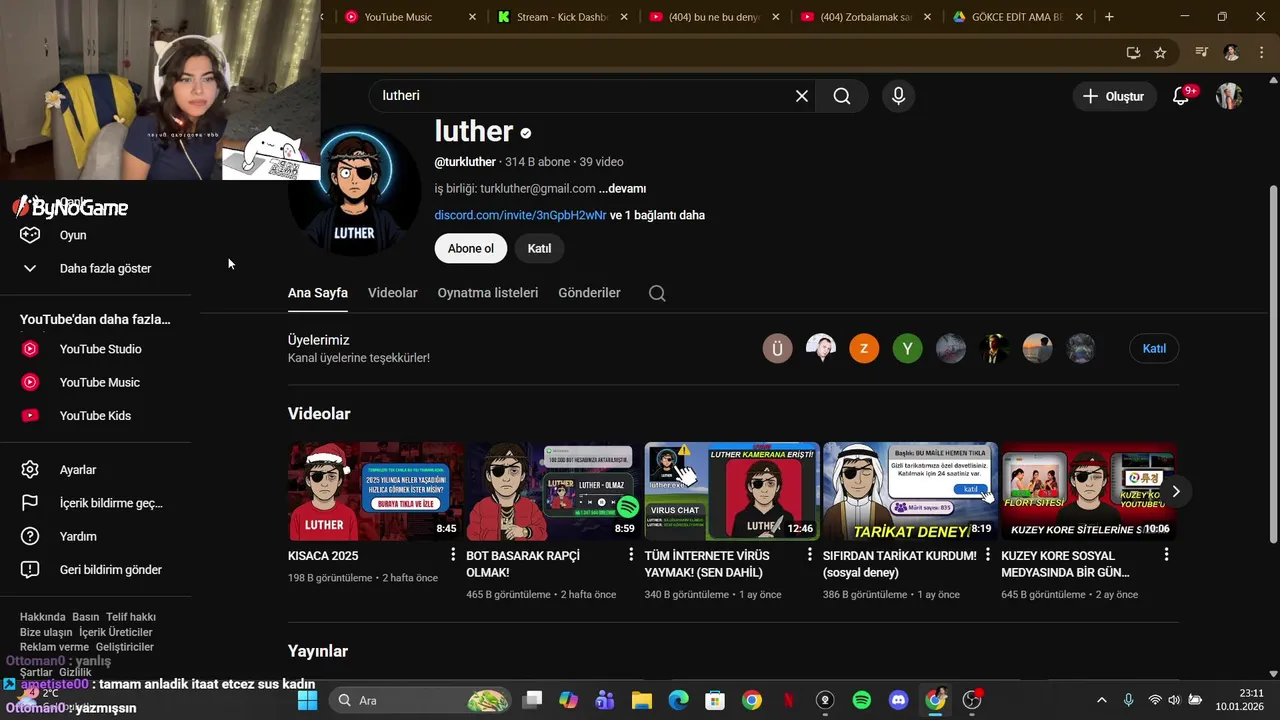Open YouTube Kids from sidebar
The image size is (1280, 720).
pos(95,416)
